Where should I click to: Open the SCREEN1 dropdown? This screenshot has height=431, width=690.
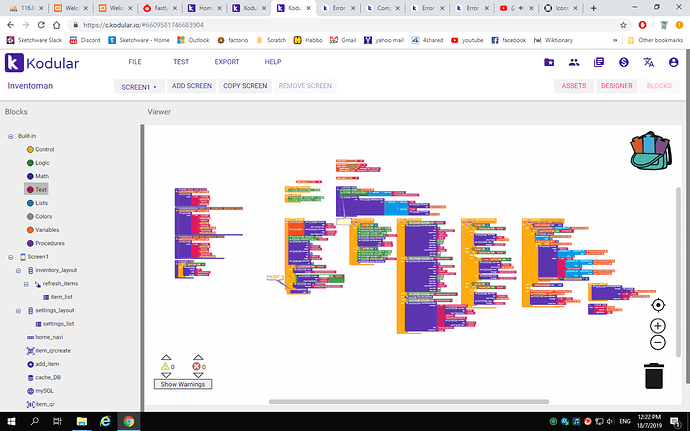[139, 87]
